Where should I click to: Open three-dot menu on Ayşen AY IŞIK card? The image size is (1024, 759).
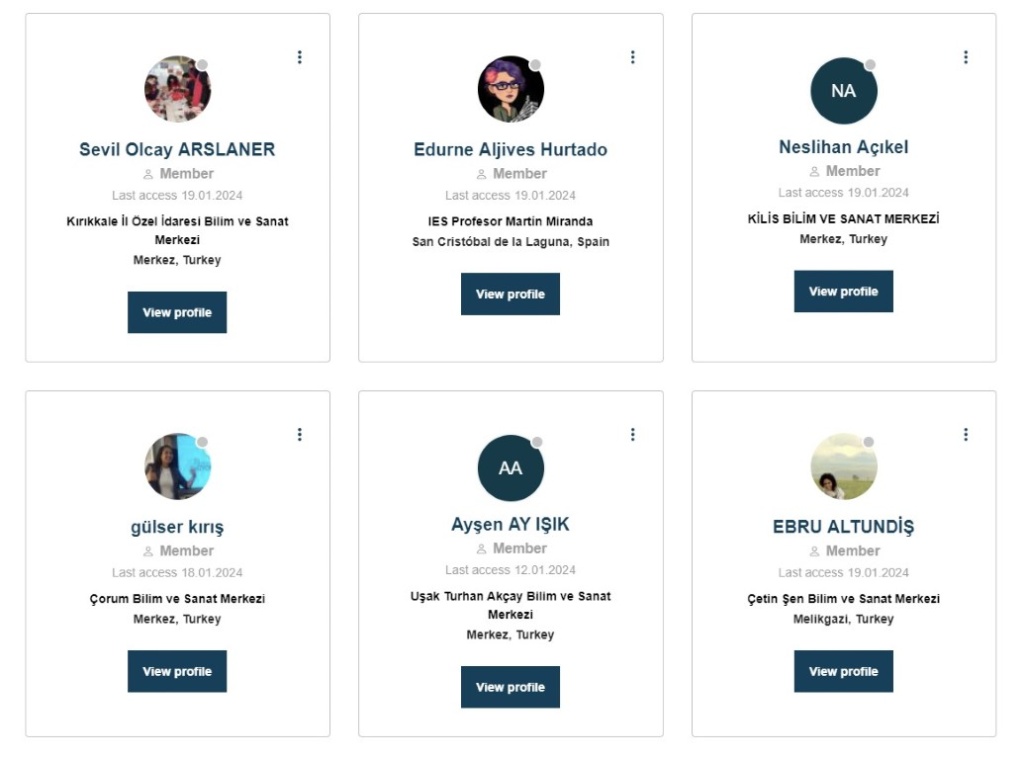click(x=632, y=435)
